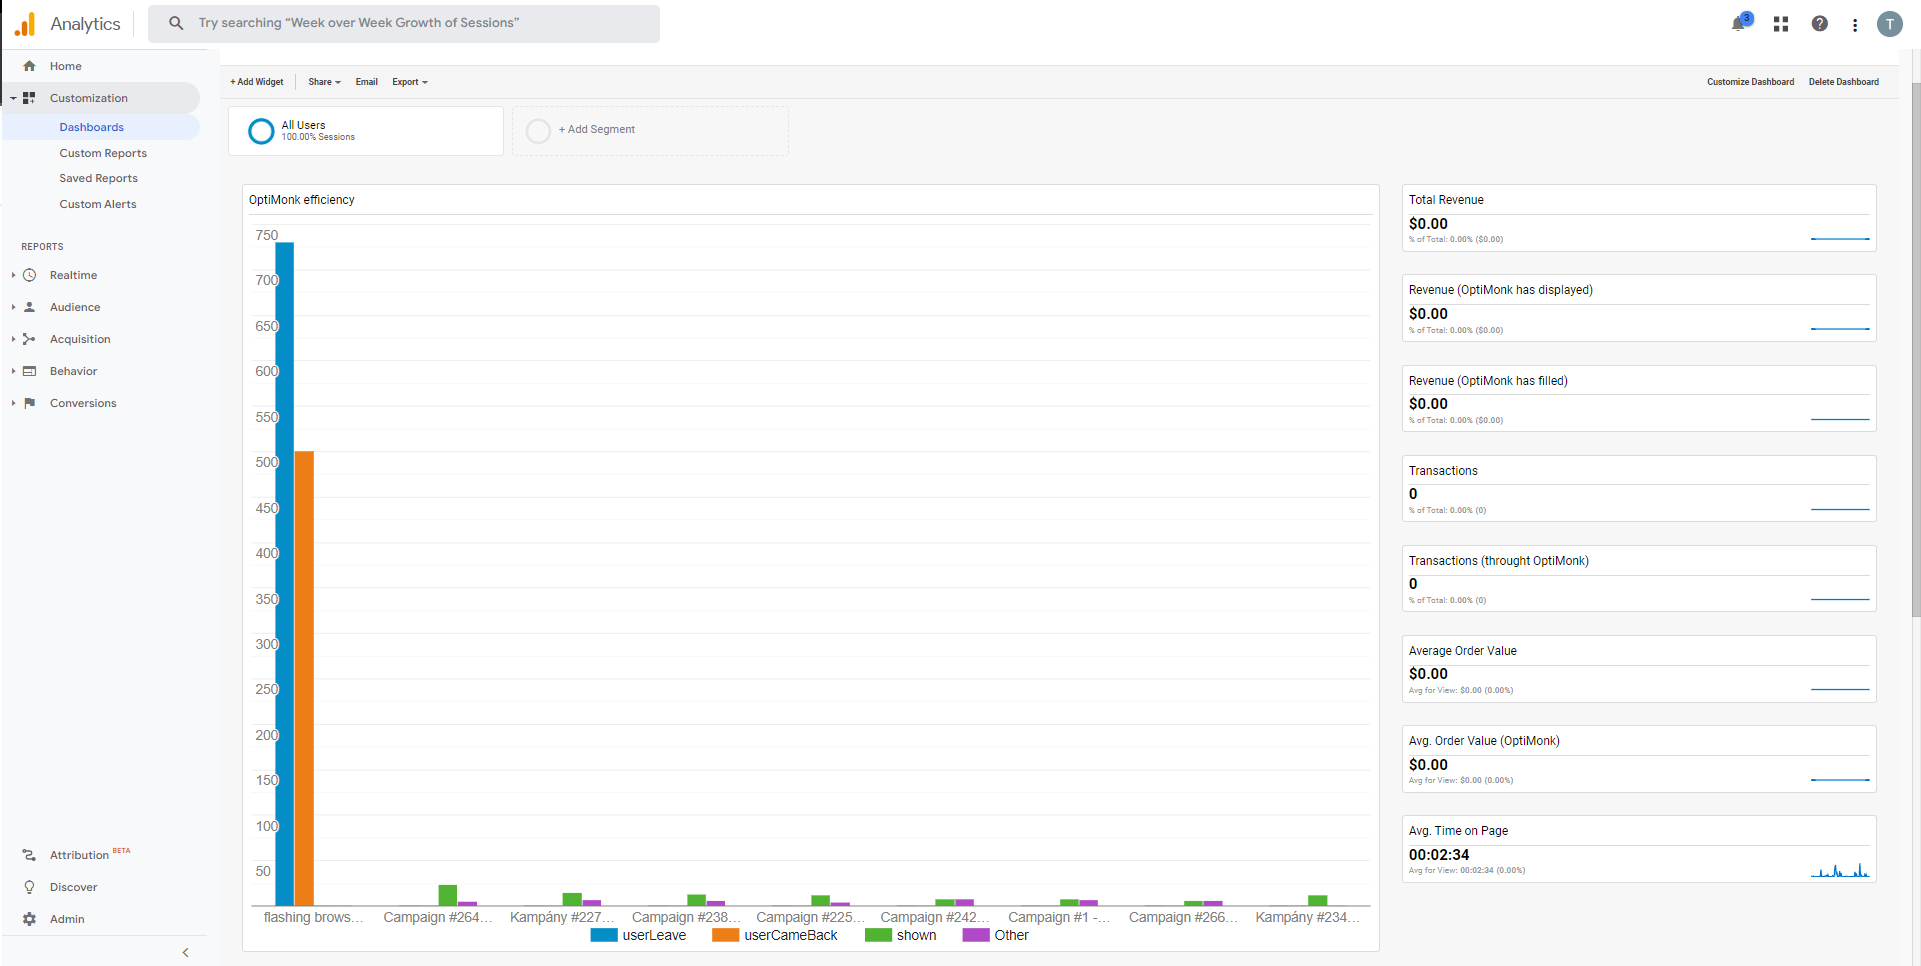1921x966 pixels.
Task: Expand the Acquisition reports arrow
Action: [13, 339]
